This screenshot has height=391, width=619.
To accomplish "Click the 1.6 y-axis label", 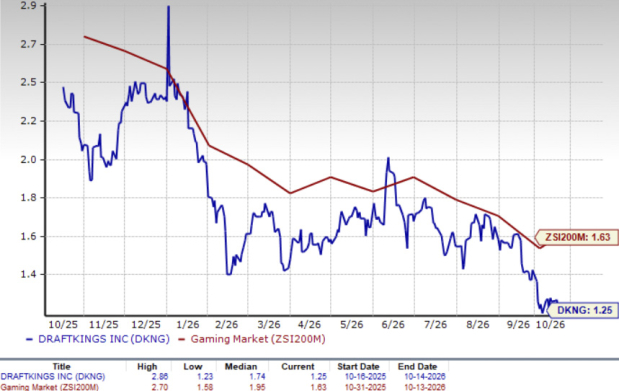I will click(28, 236).
